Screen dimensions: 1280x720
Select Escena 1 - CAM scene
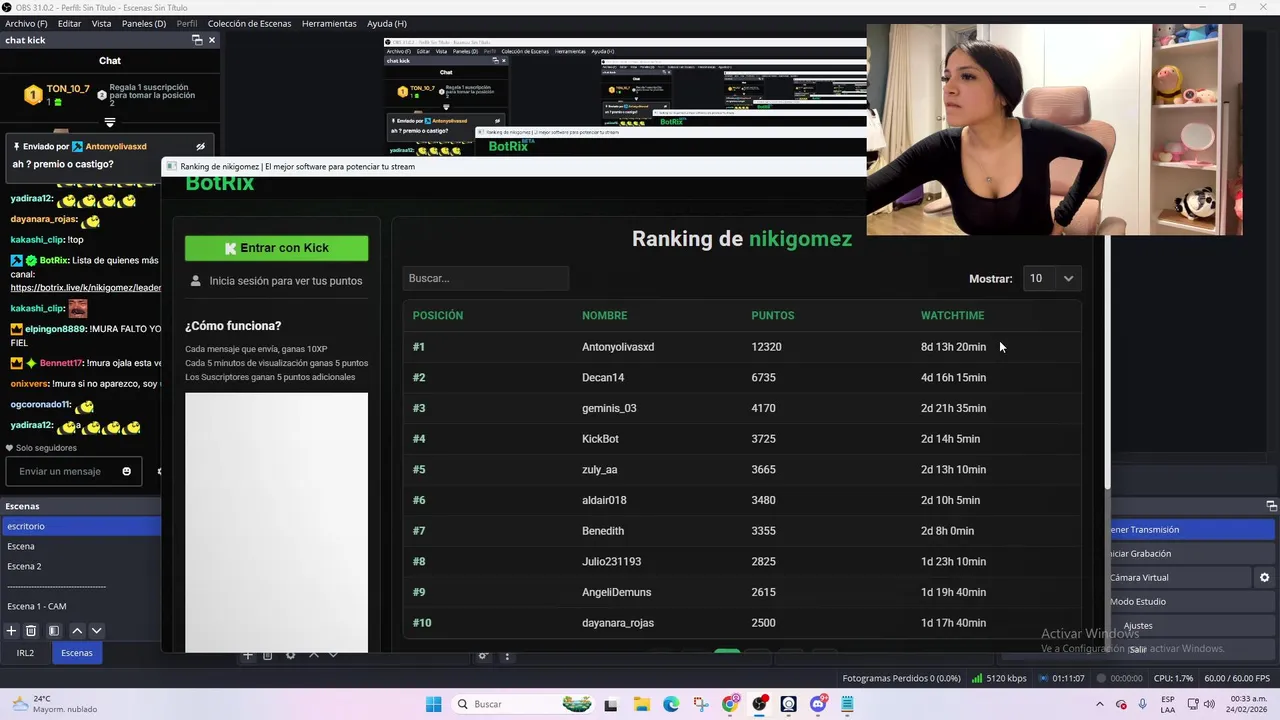pyautogui.click(x=81, y=606)
